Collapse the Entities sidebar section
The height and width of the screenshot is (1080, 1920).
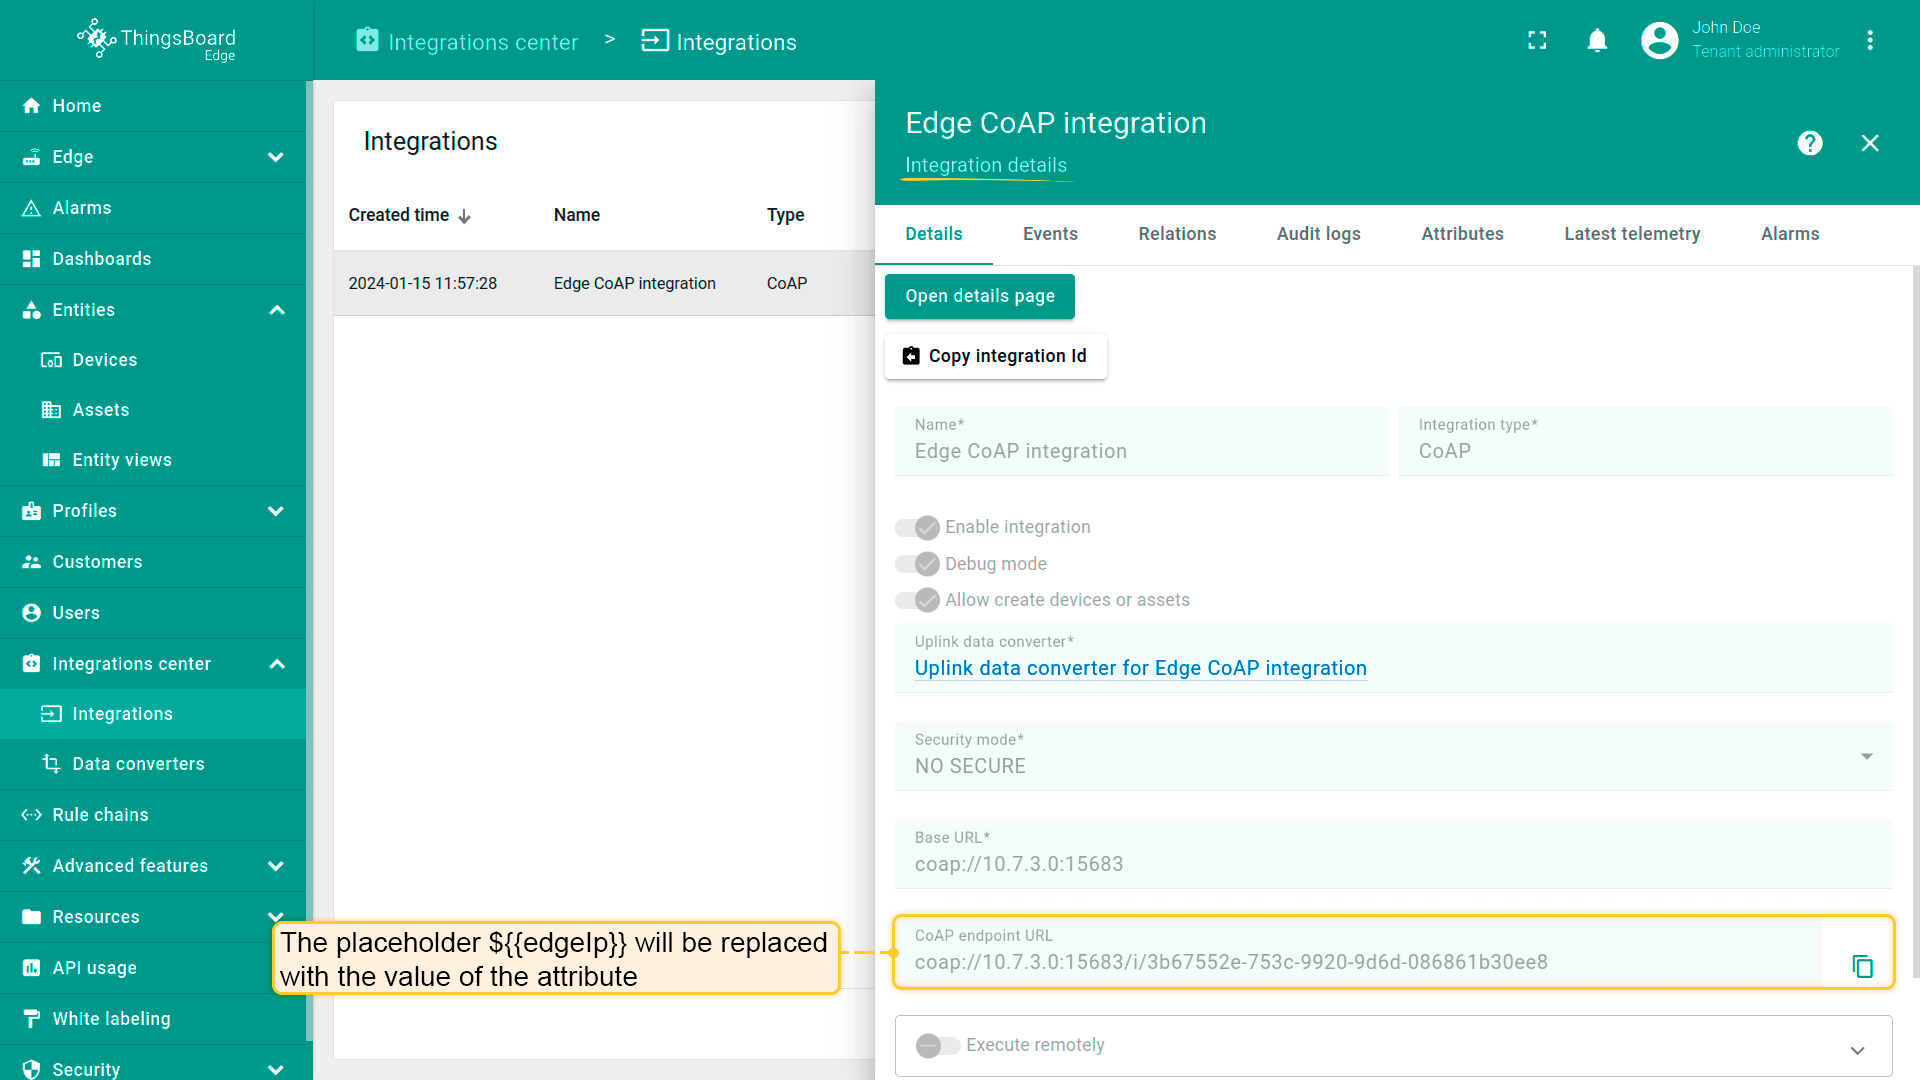[x=277, y=310]
